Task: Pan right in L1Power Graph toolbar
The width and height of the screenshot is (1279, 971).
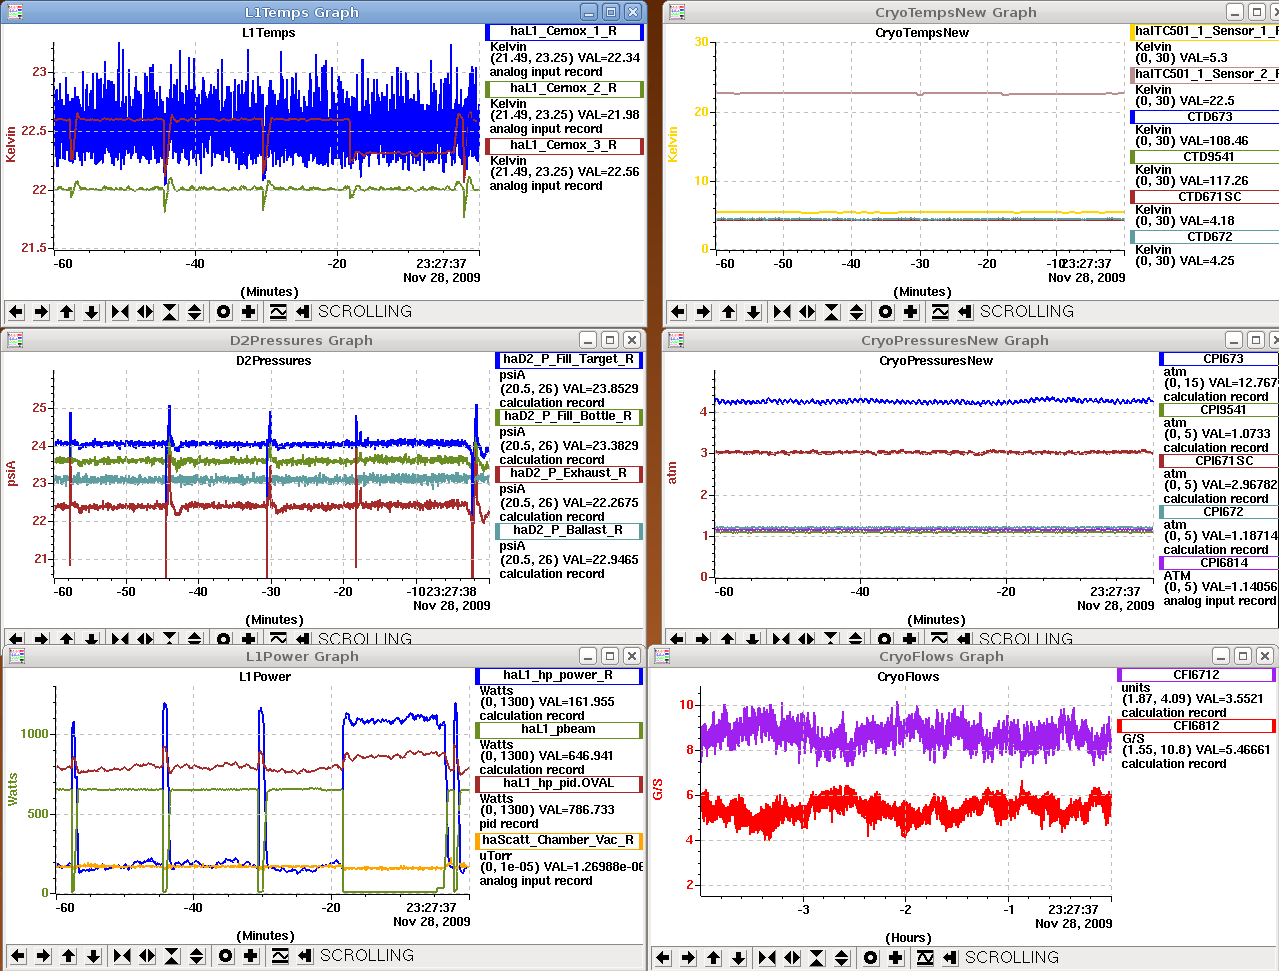Action: tap(43, 956)
